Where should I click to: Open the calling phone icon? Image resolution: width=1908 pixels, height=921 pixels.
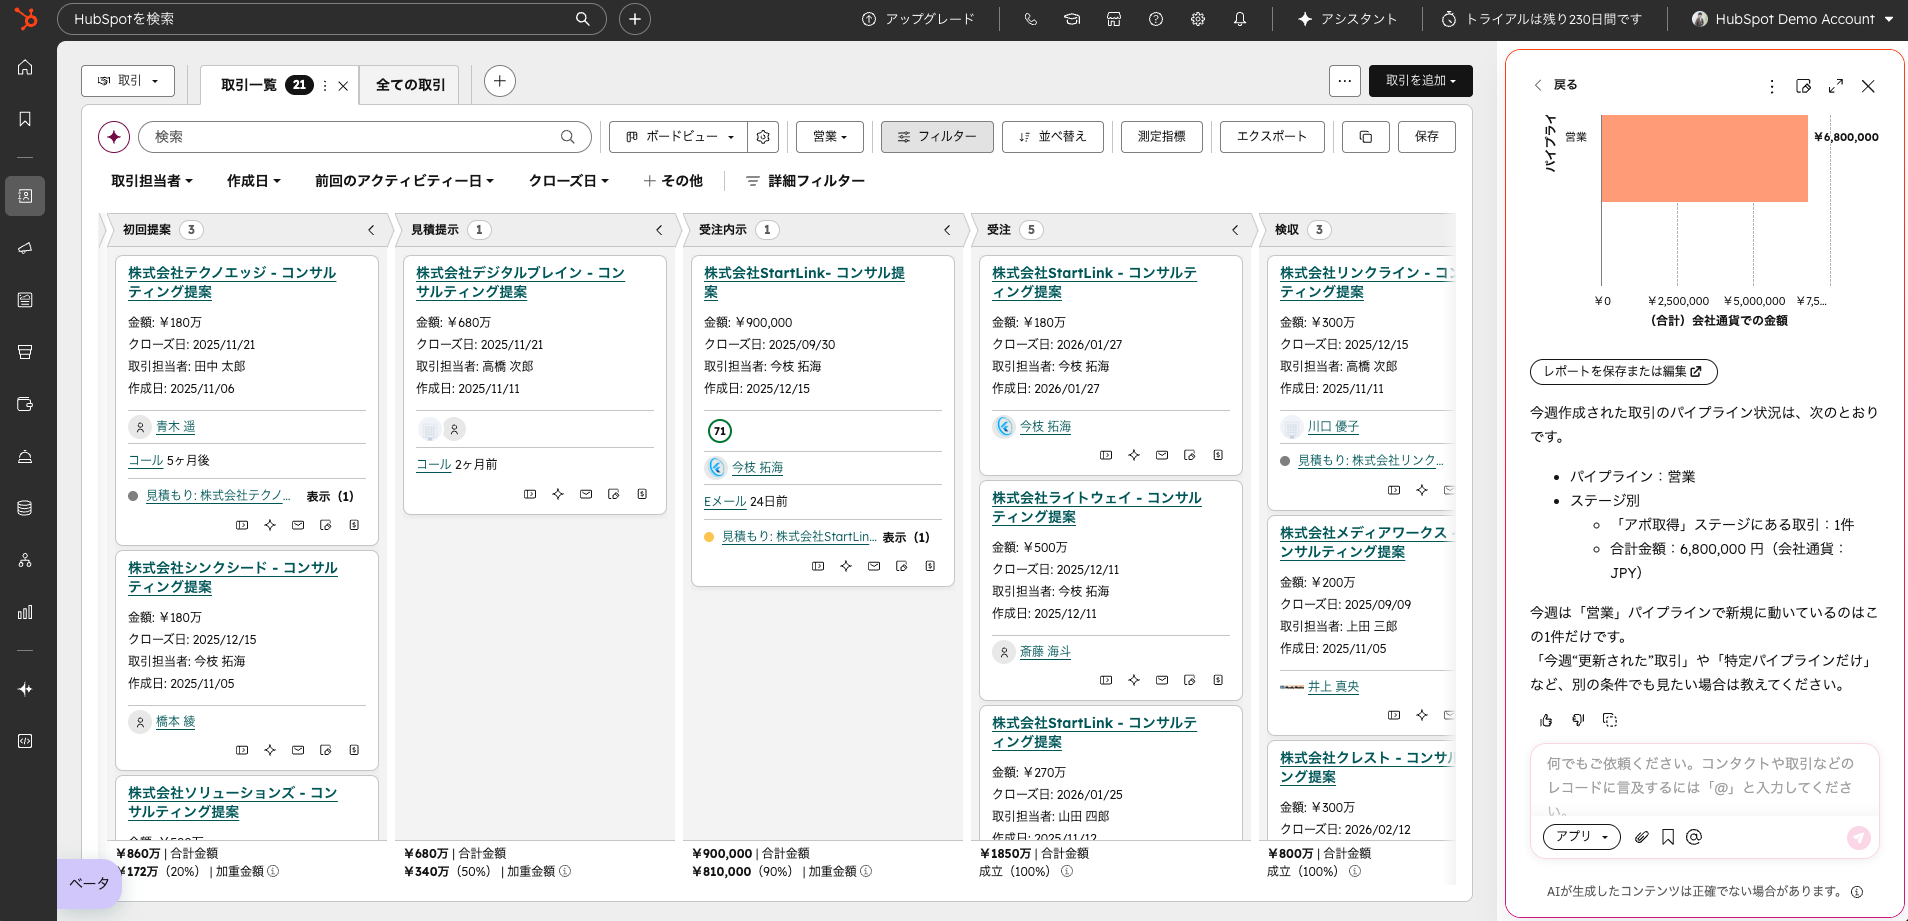1031,19
